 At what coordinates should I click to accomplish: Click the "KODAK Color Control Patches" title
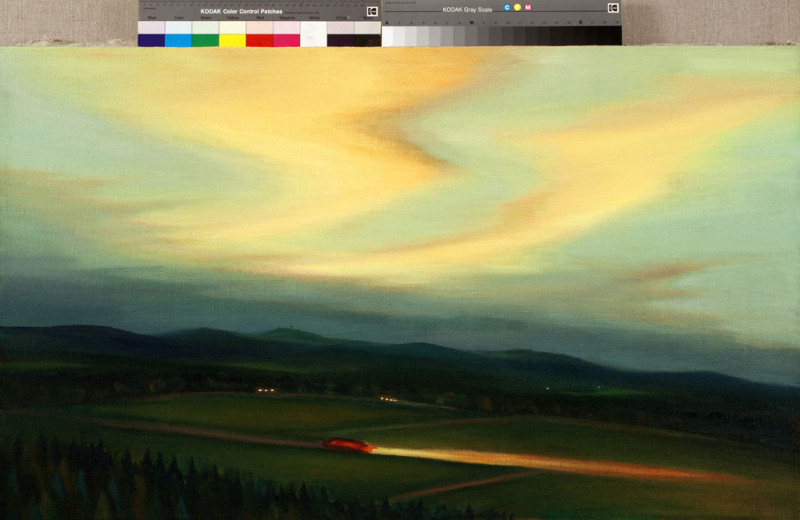[x=241, y=11]
